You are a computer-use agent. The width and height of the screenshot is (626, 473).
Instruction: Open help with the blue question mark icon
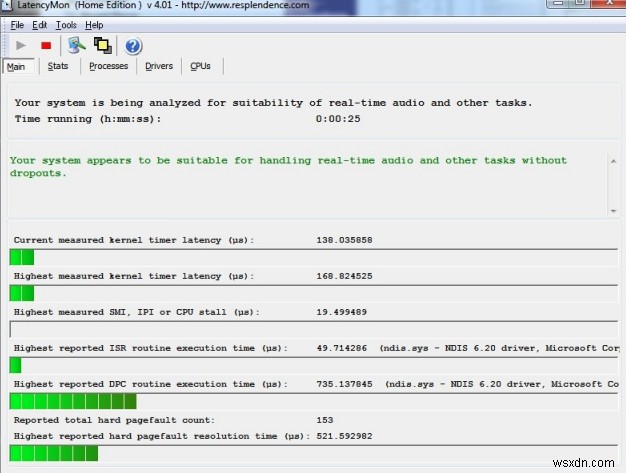pos(133,46)
